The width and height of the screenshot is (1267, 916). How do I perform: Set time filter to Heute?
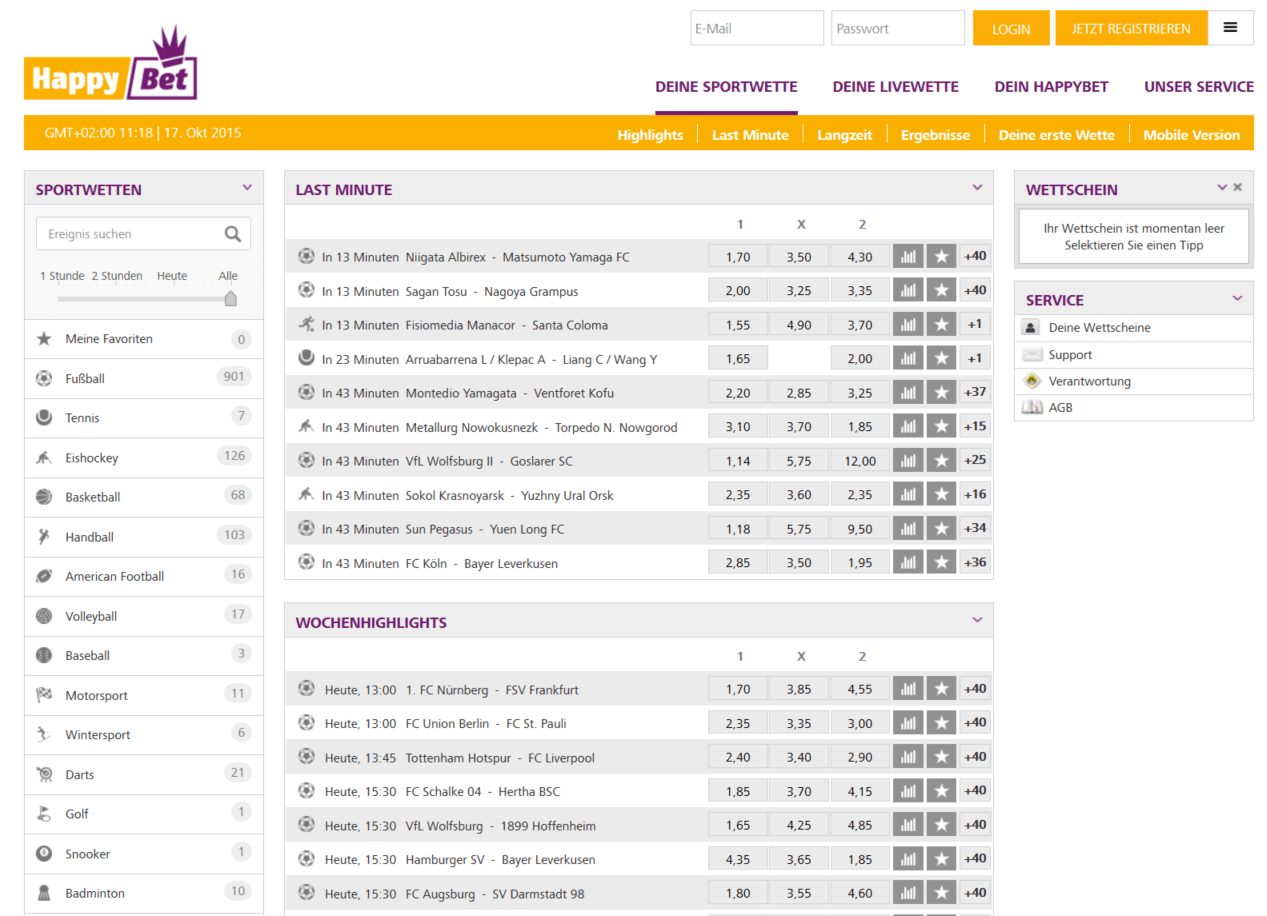(x=172, y=276)
